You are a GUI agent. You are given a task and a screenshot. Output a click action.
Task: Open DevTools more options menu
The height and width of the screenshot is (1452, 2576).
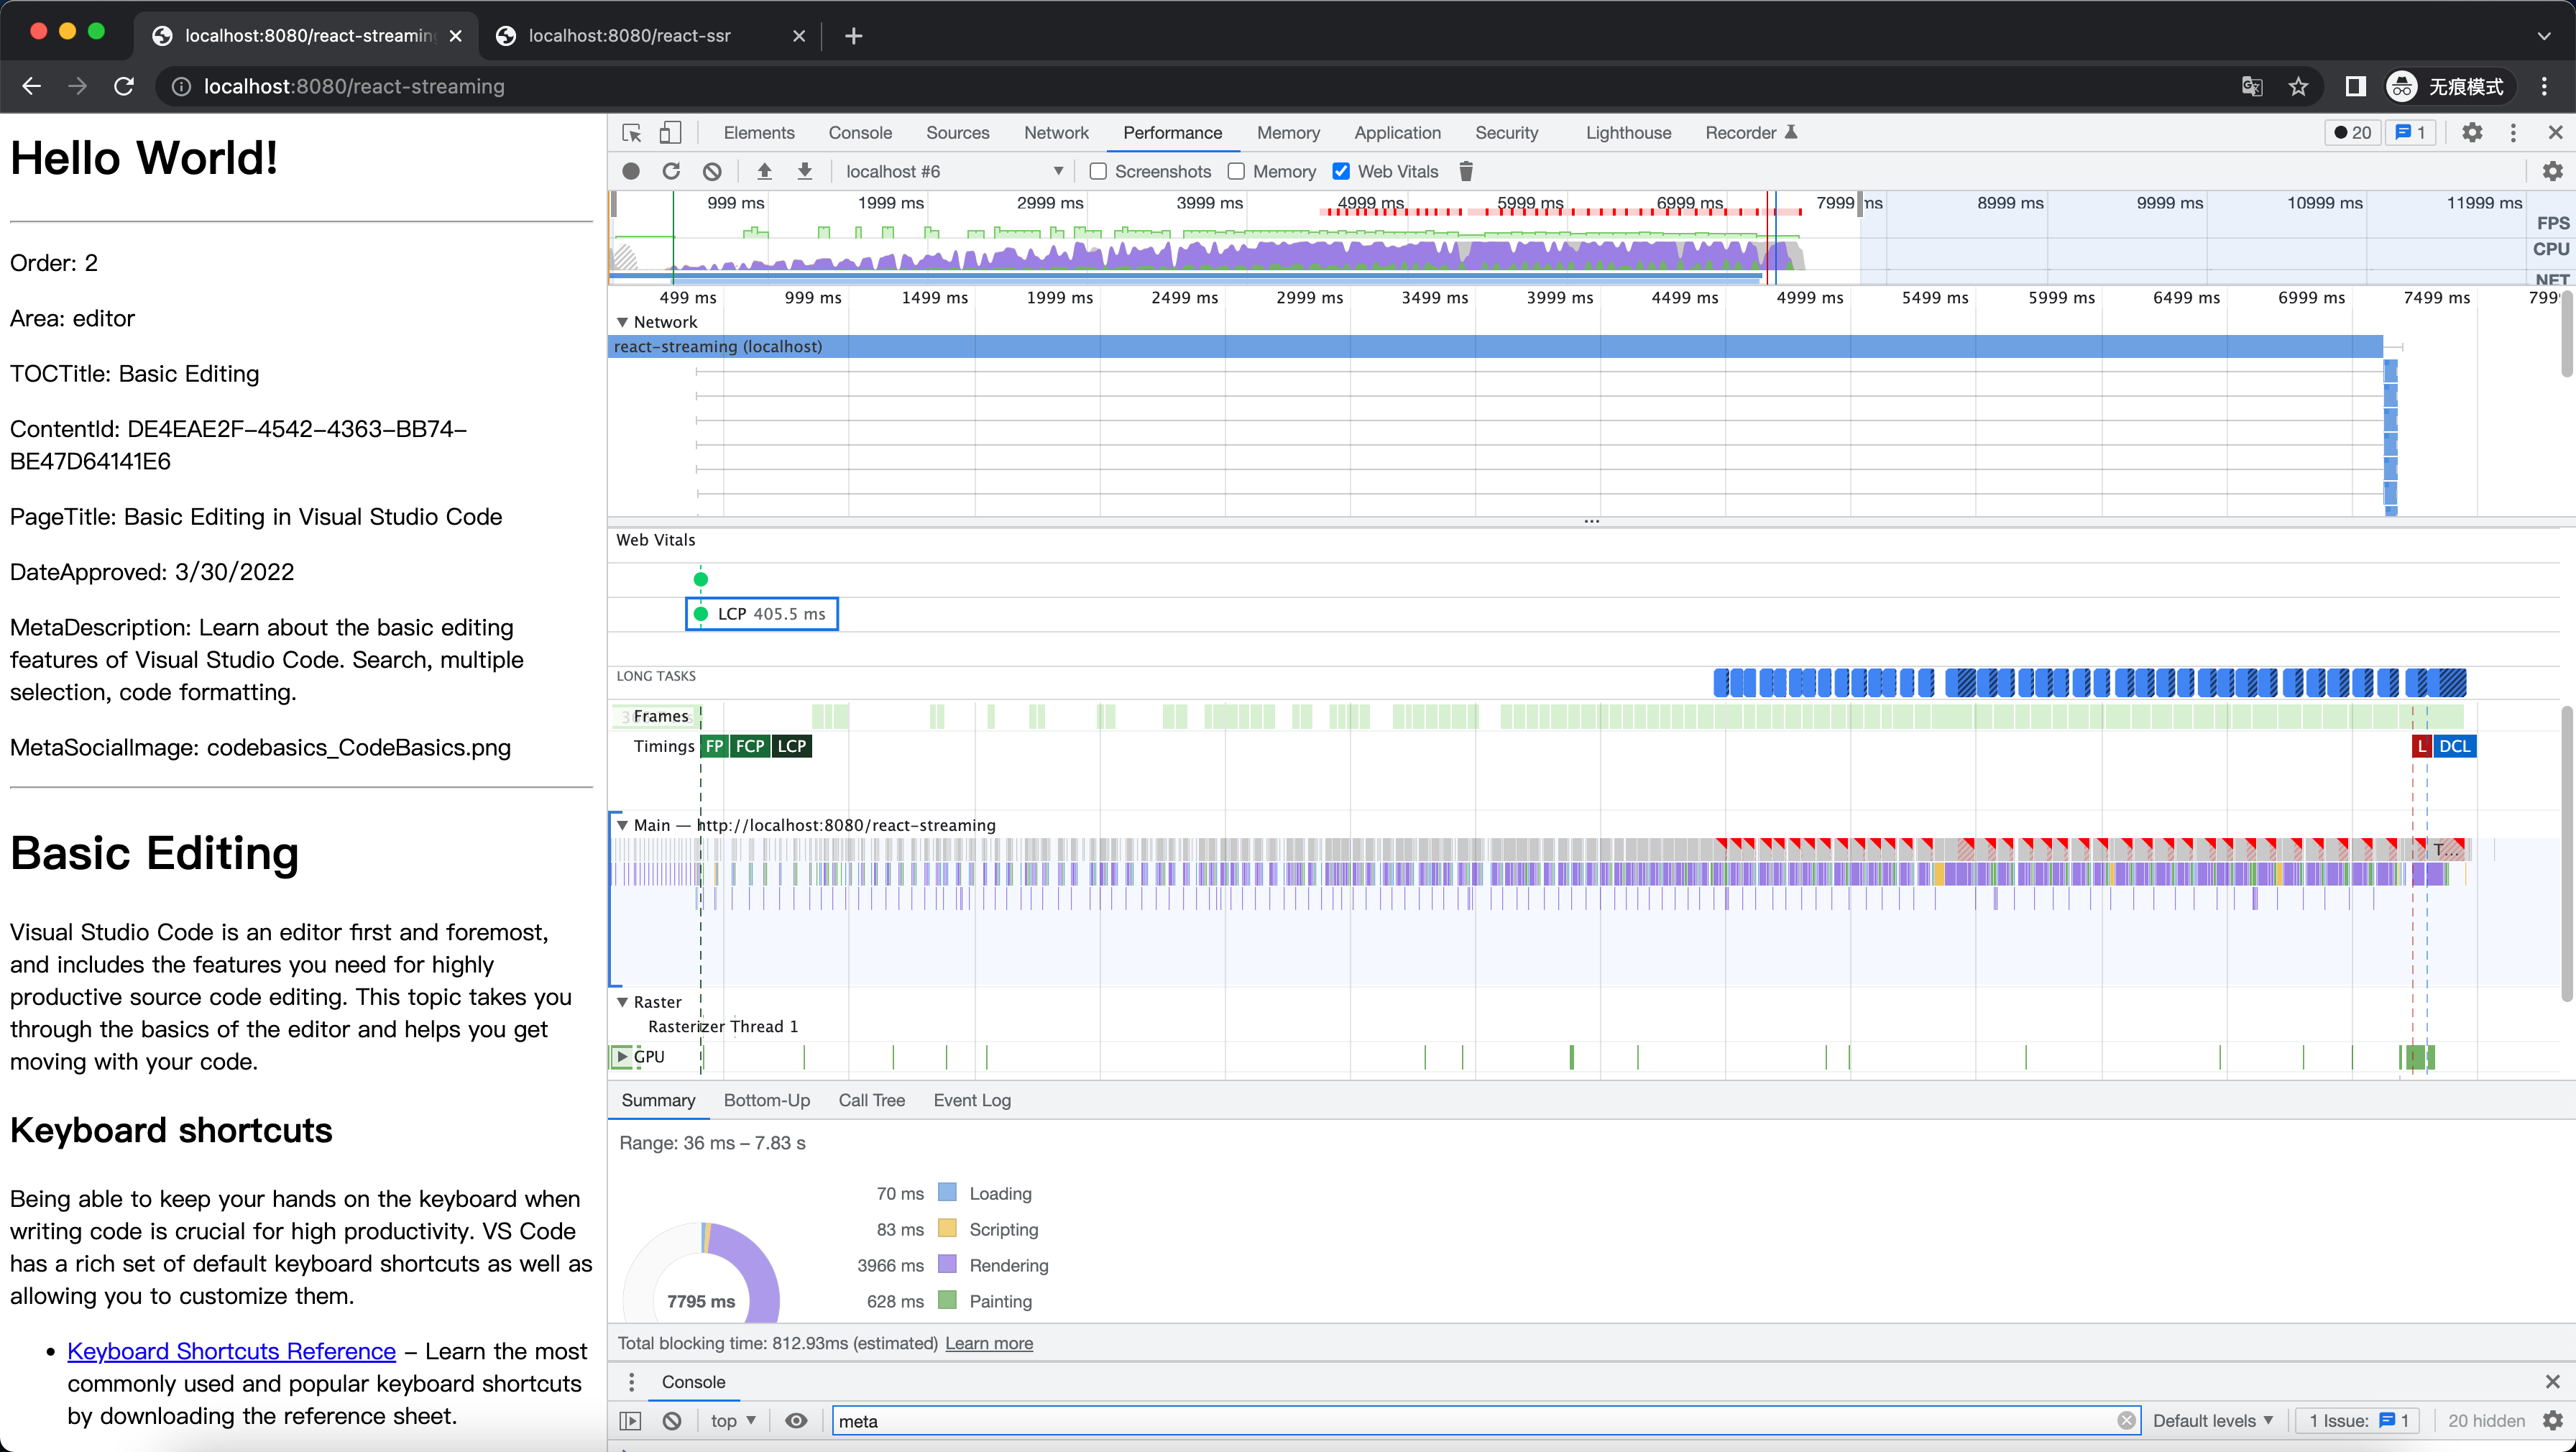tap(2513, 133)
